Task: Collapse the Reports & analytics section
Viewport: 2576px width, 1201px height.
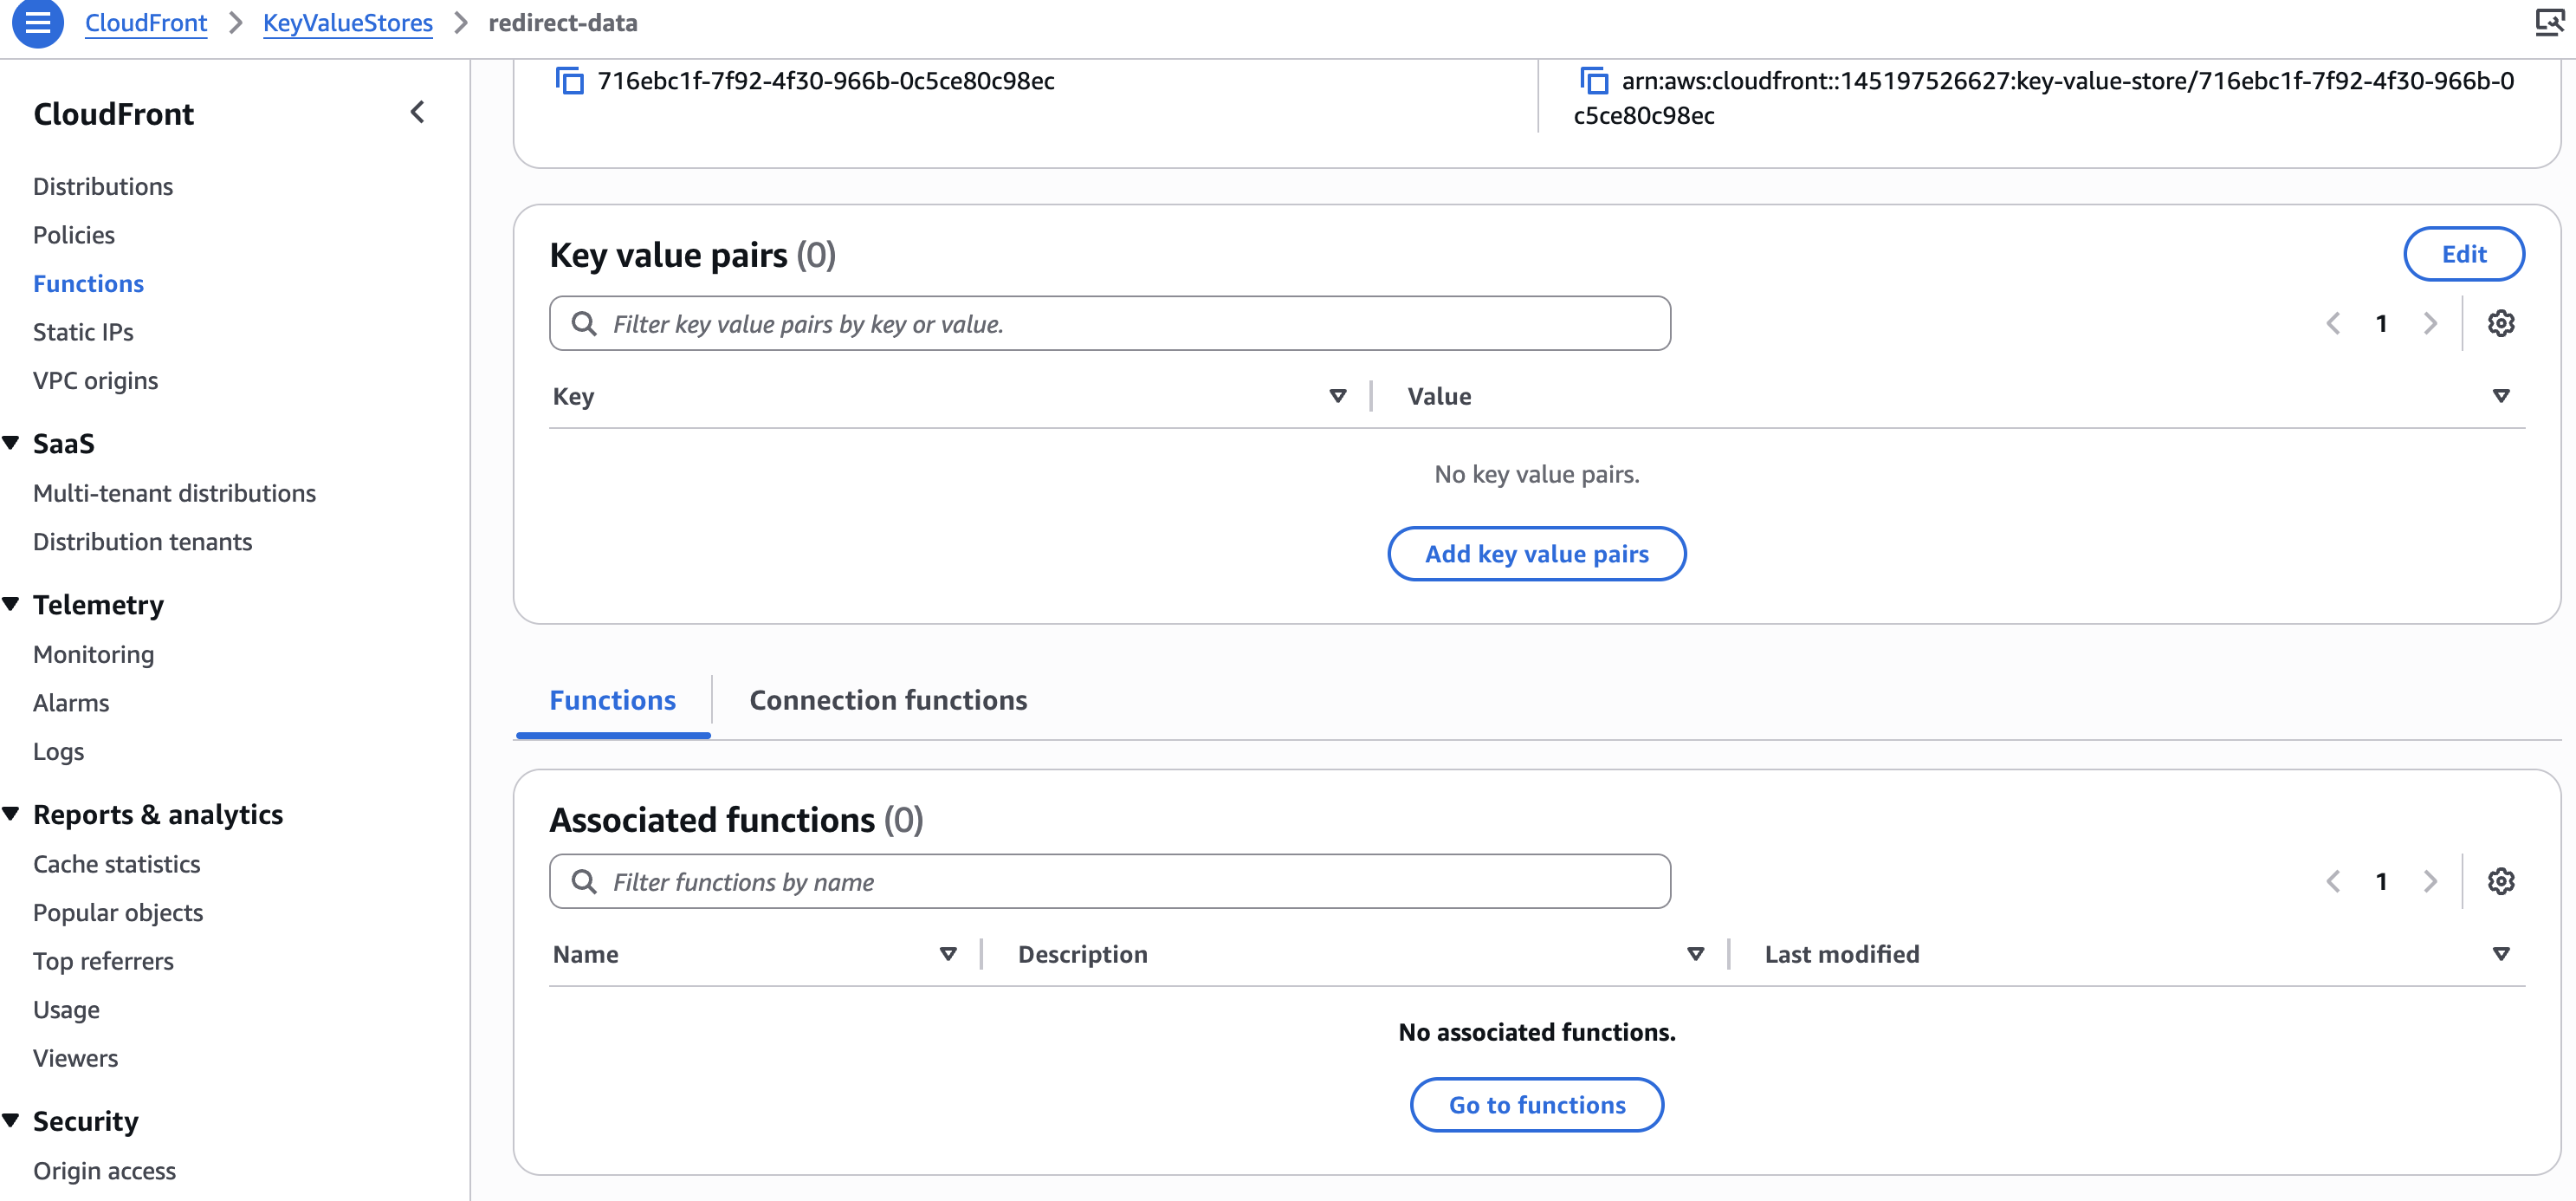Action: point(12,814)
